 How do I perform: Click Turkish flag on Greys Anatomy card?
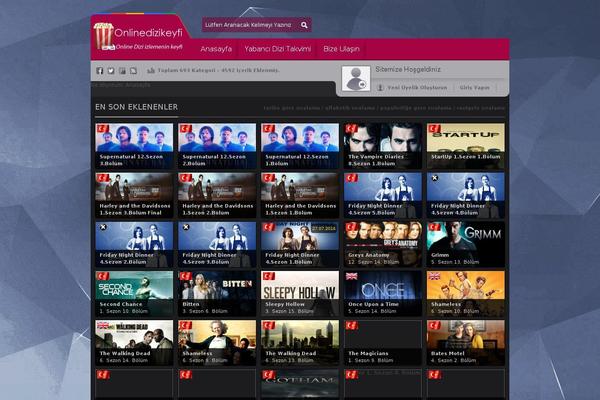coord(351,227)
